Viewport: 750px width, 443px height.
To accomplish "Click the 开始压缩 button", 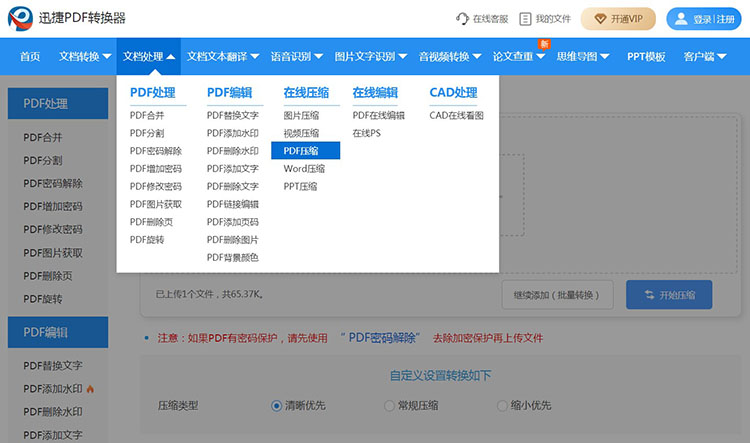I will click(x=669, y=295).
